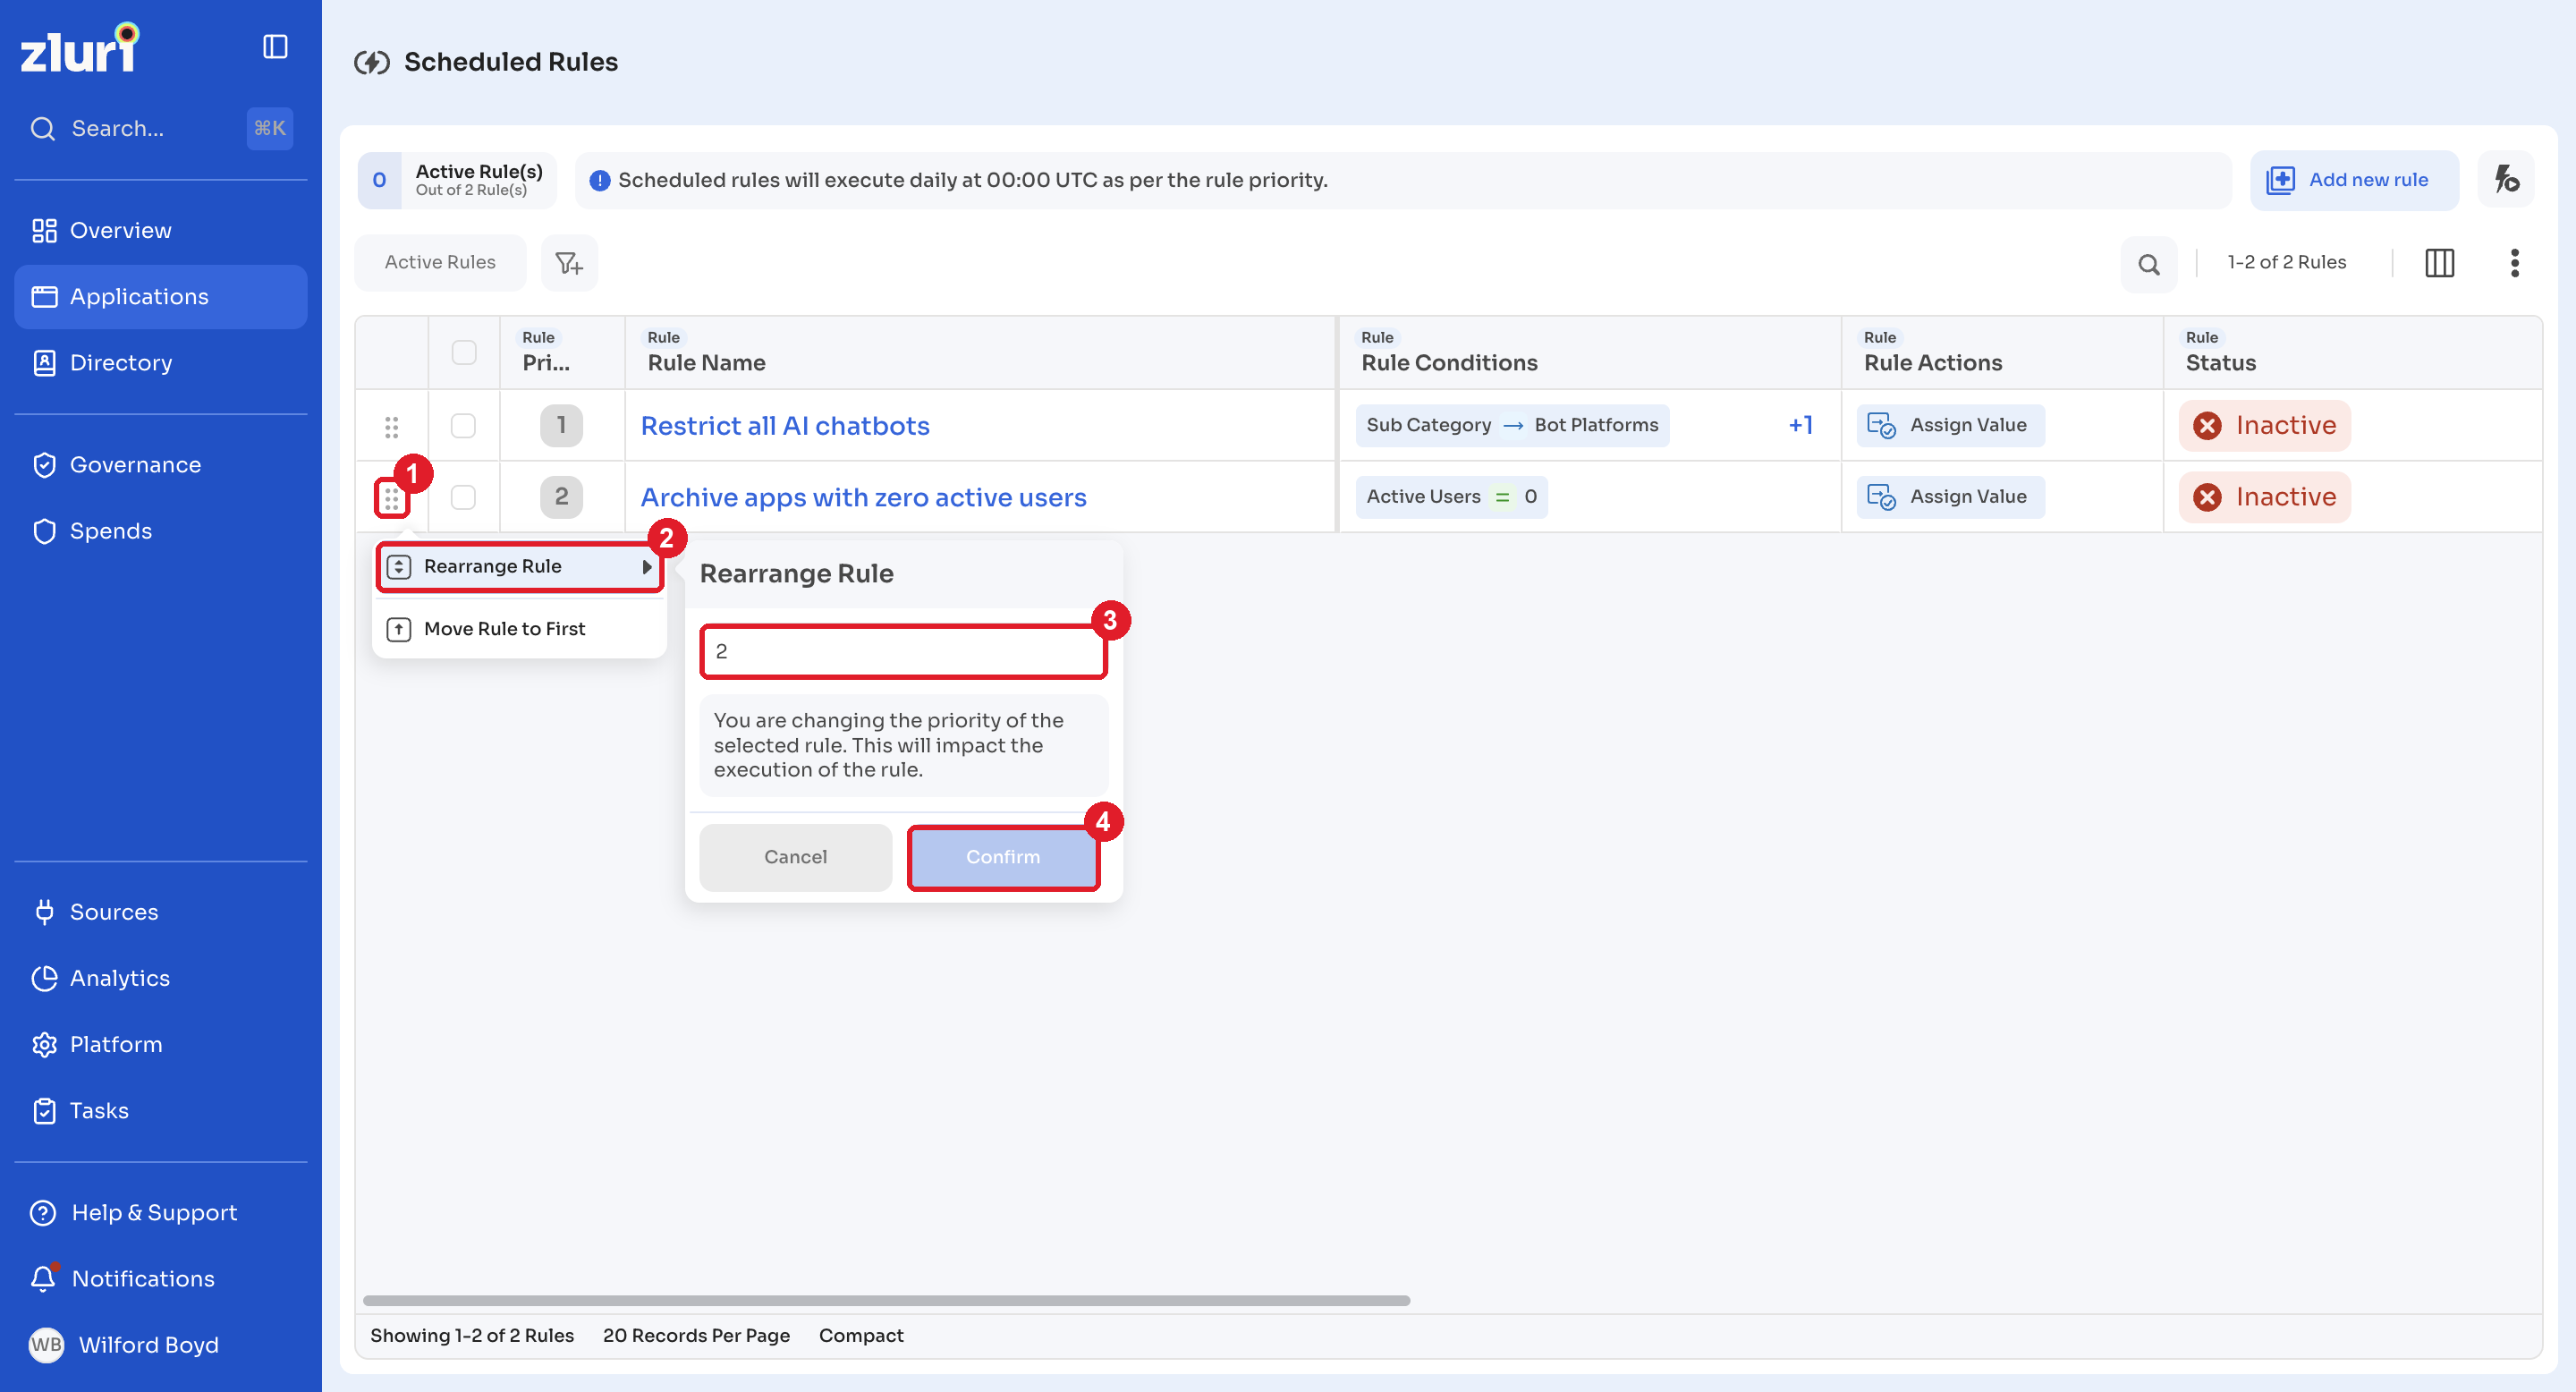Open Compact density dropdown
Viewport: 2576px width, 1392px height.
tap(861, 1336)
